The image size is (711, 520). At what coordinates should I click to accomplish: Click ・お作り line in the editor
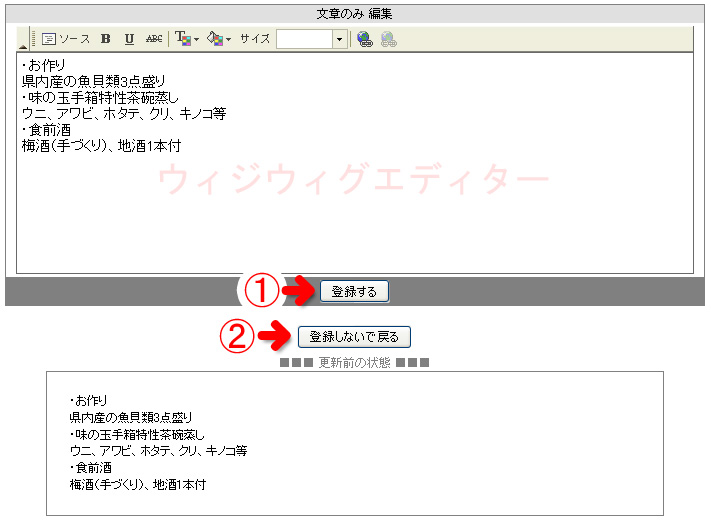44,65
